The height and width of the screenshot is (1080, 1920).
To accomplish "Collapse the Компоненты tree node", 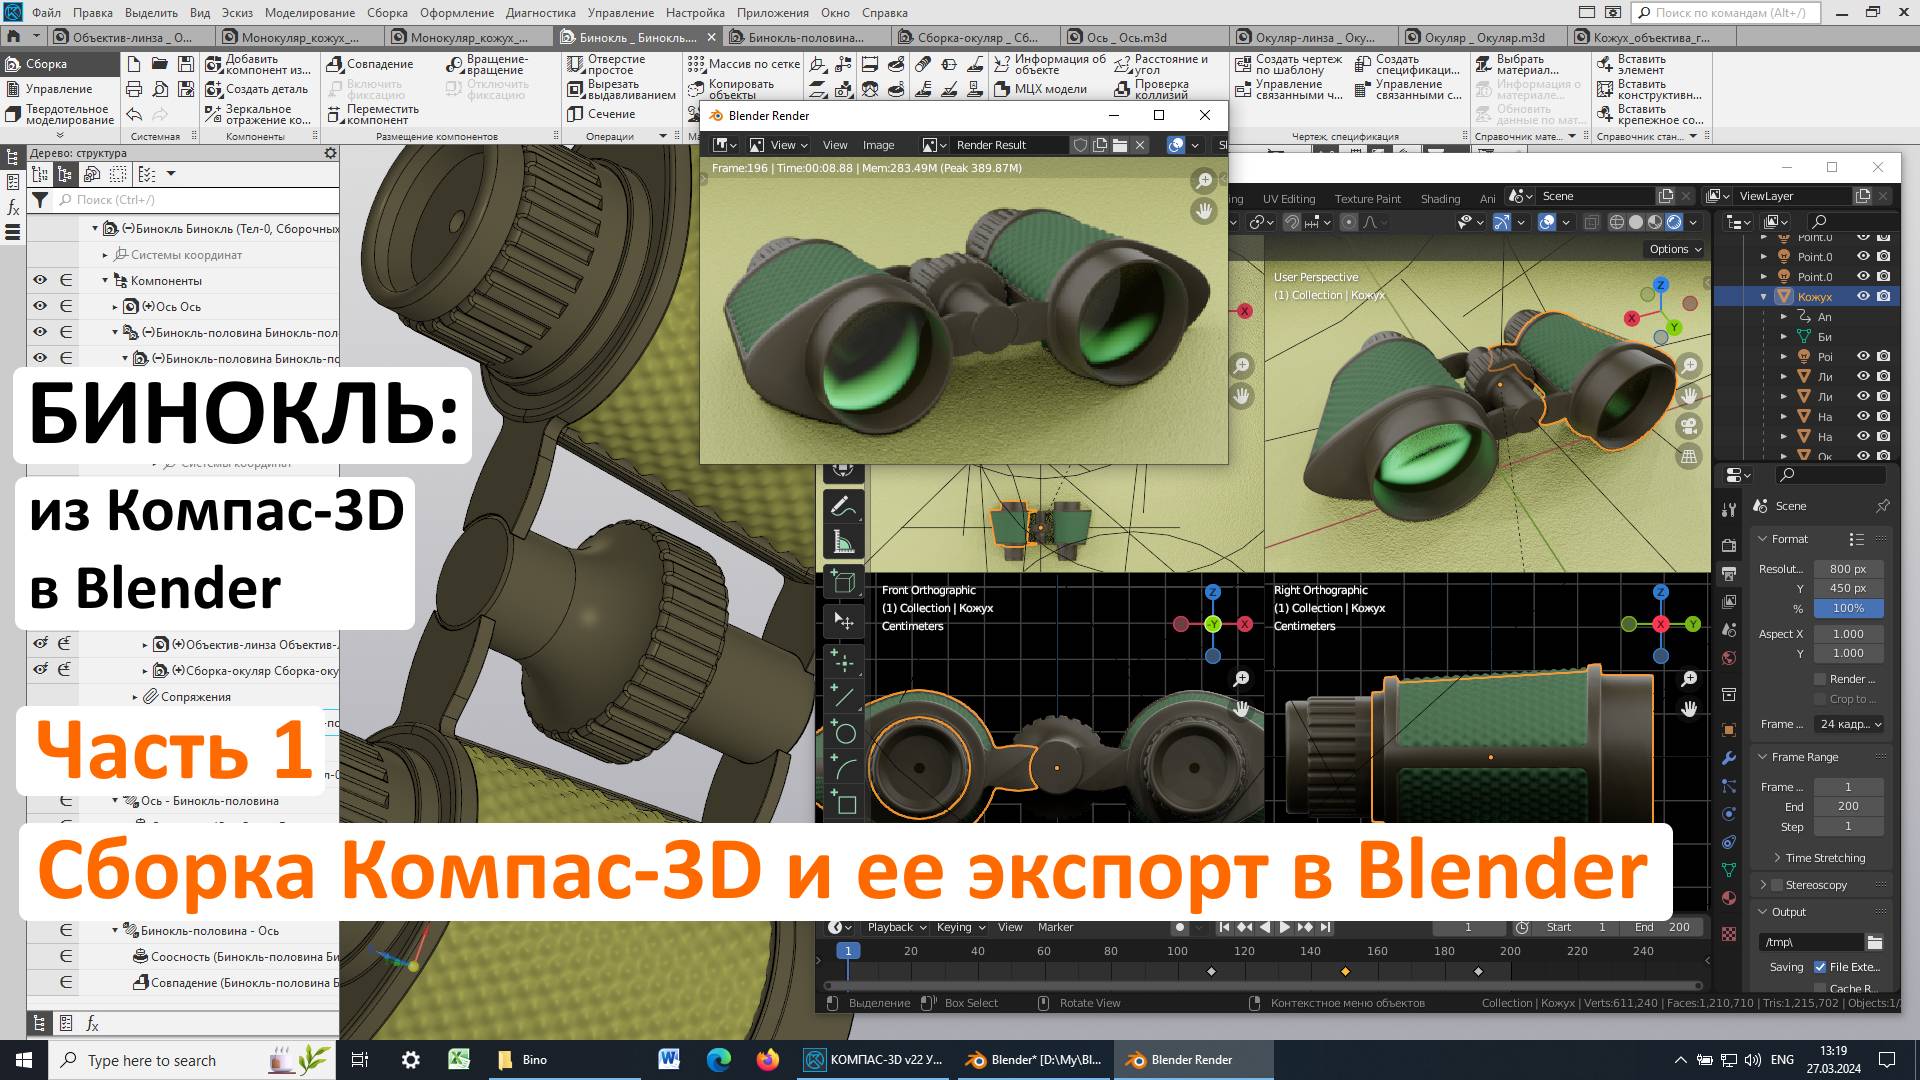I will (x=105, y=281).
